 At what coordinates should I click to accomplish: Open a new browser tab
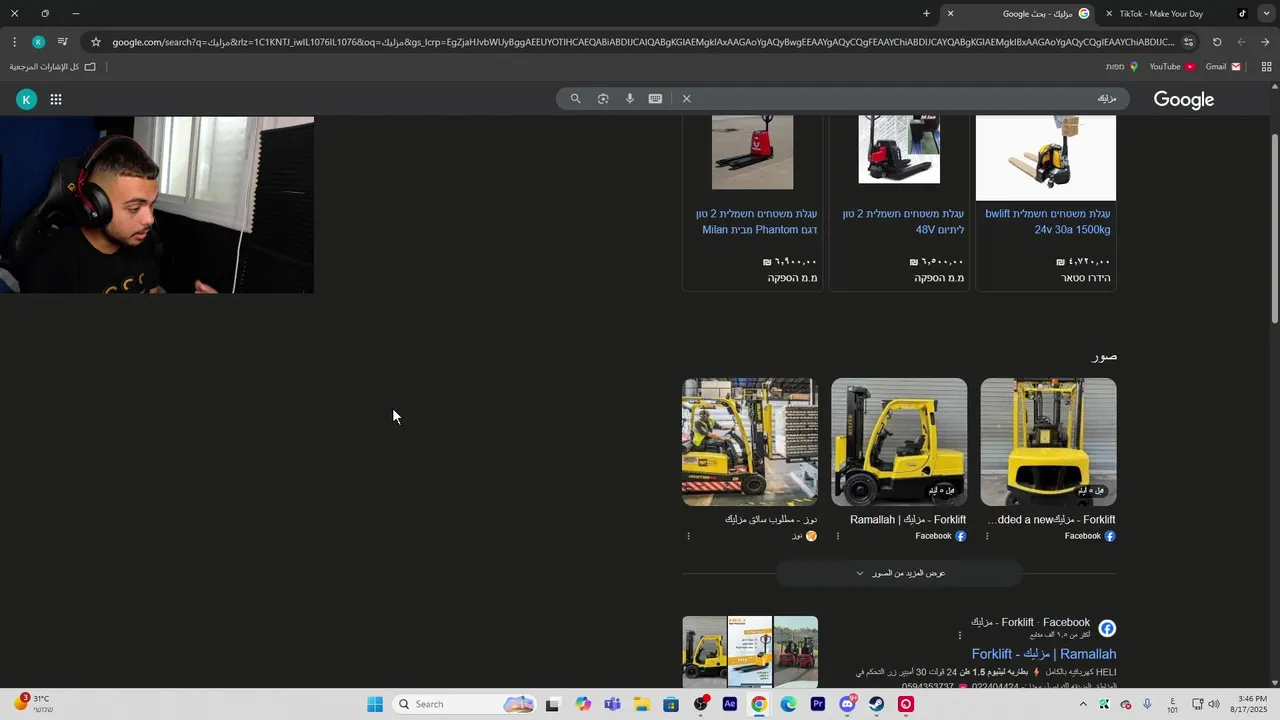pos(926,14)
